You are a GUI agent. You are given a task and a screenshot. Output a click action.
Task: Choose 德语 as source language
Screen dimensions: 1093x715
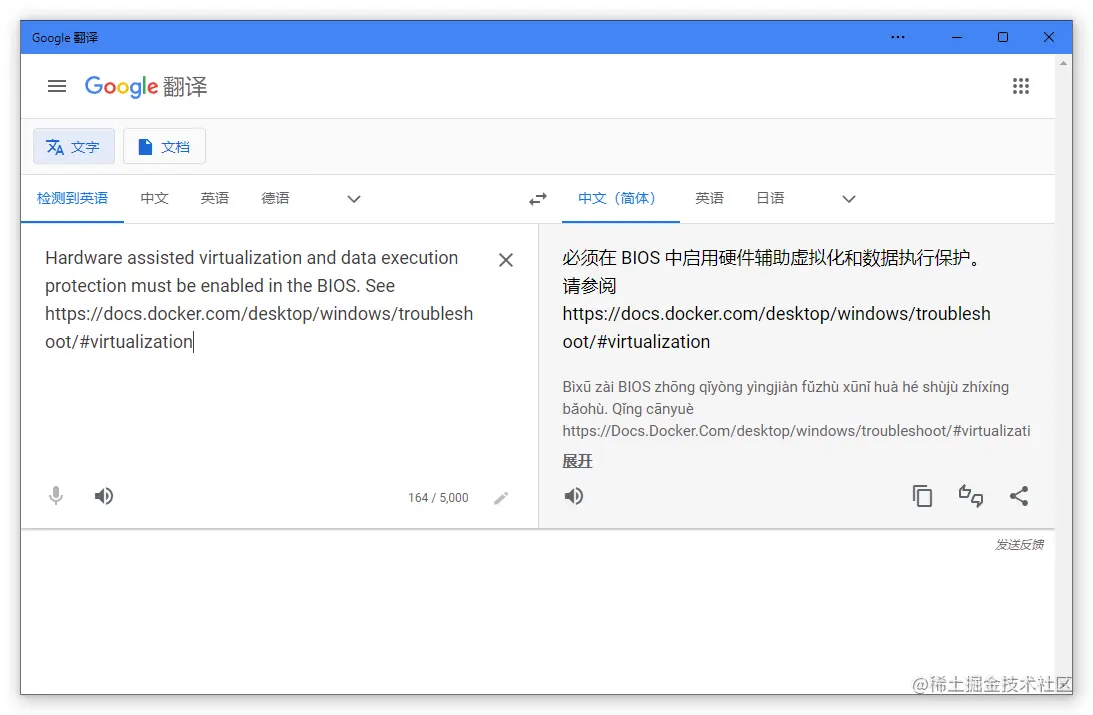click(x=275, y=199)
